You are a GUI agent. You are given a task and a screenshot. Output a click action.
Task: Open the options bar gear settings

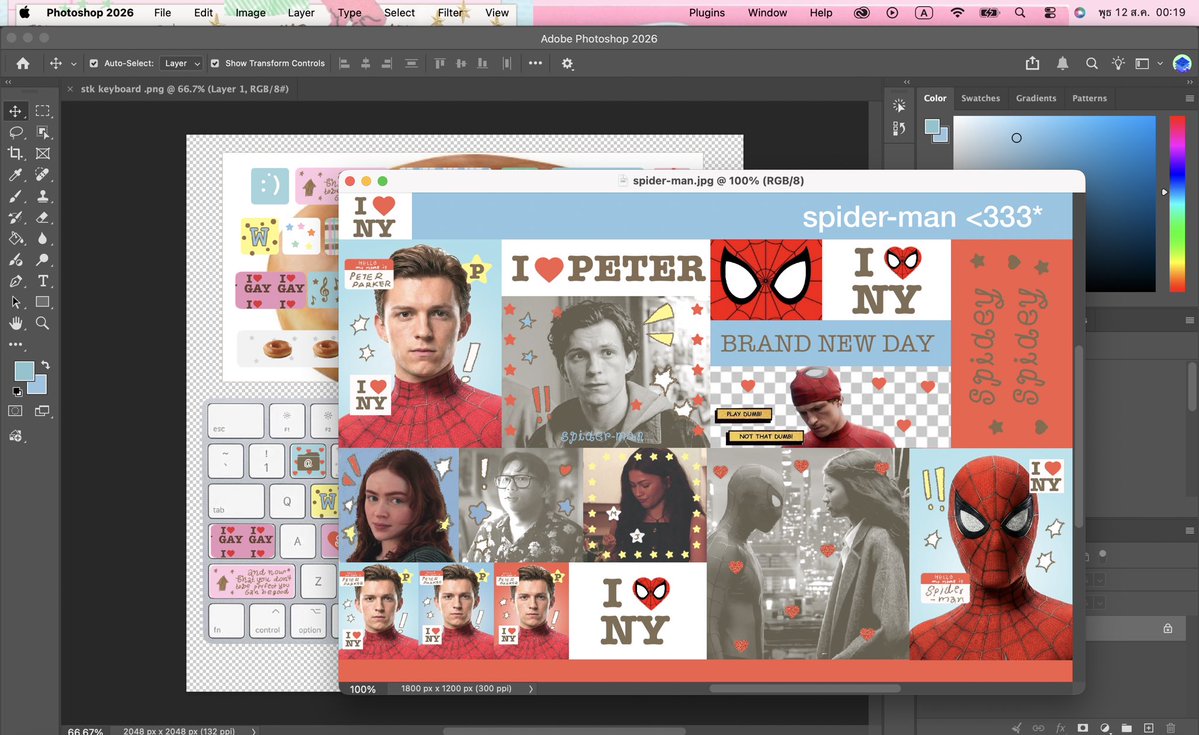[x=567, y=63]
